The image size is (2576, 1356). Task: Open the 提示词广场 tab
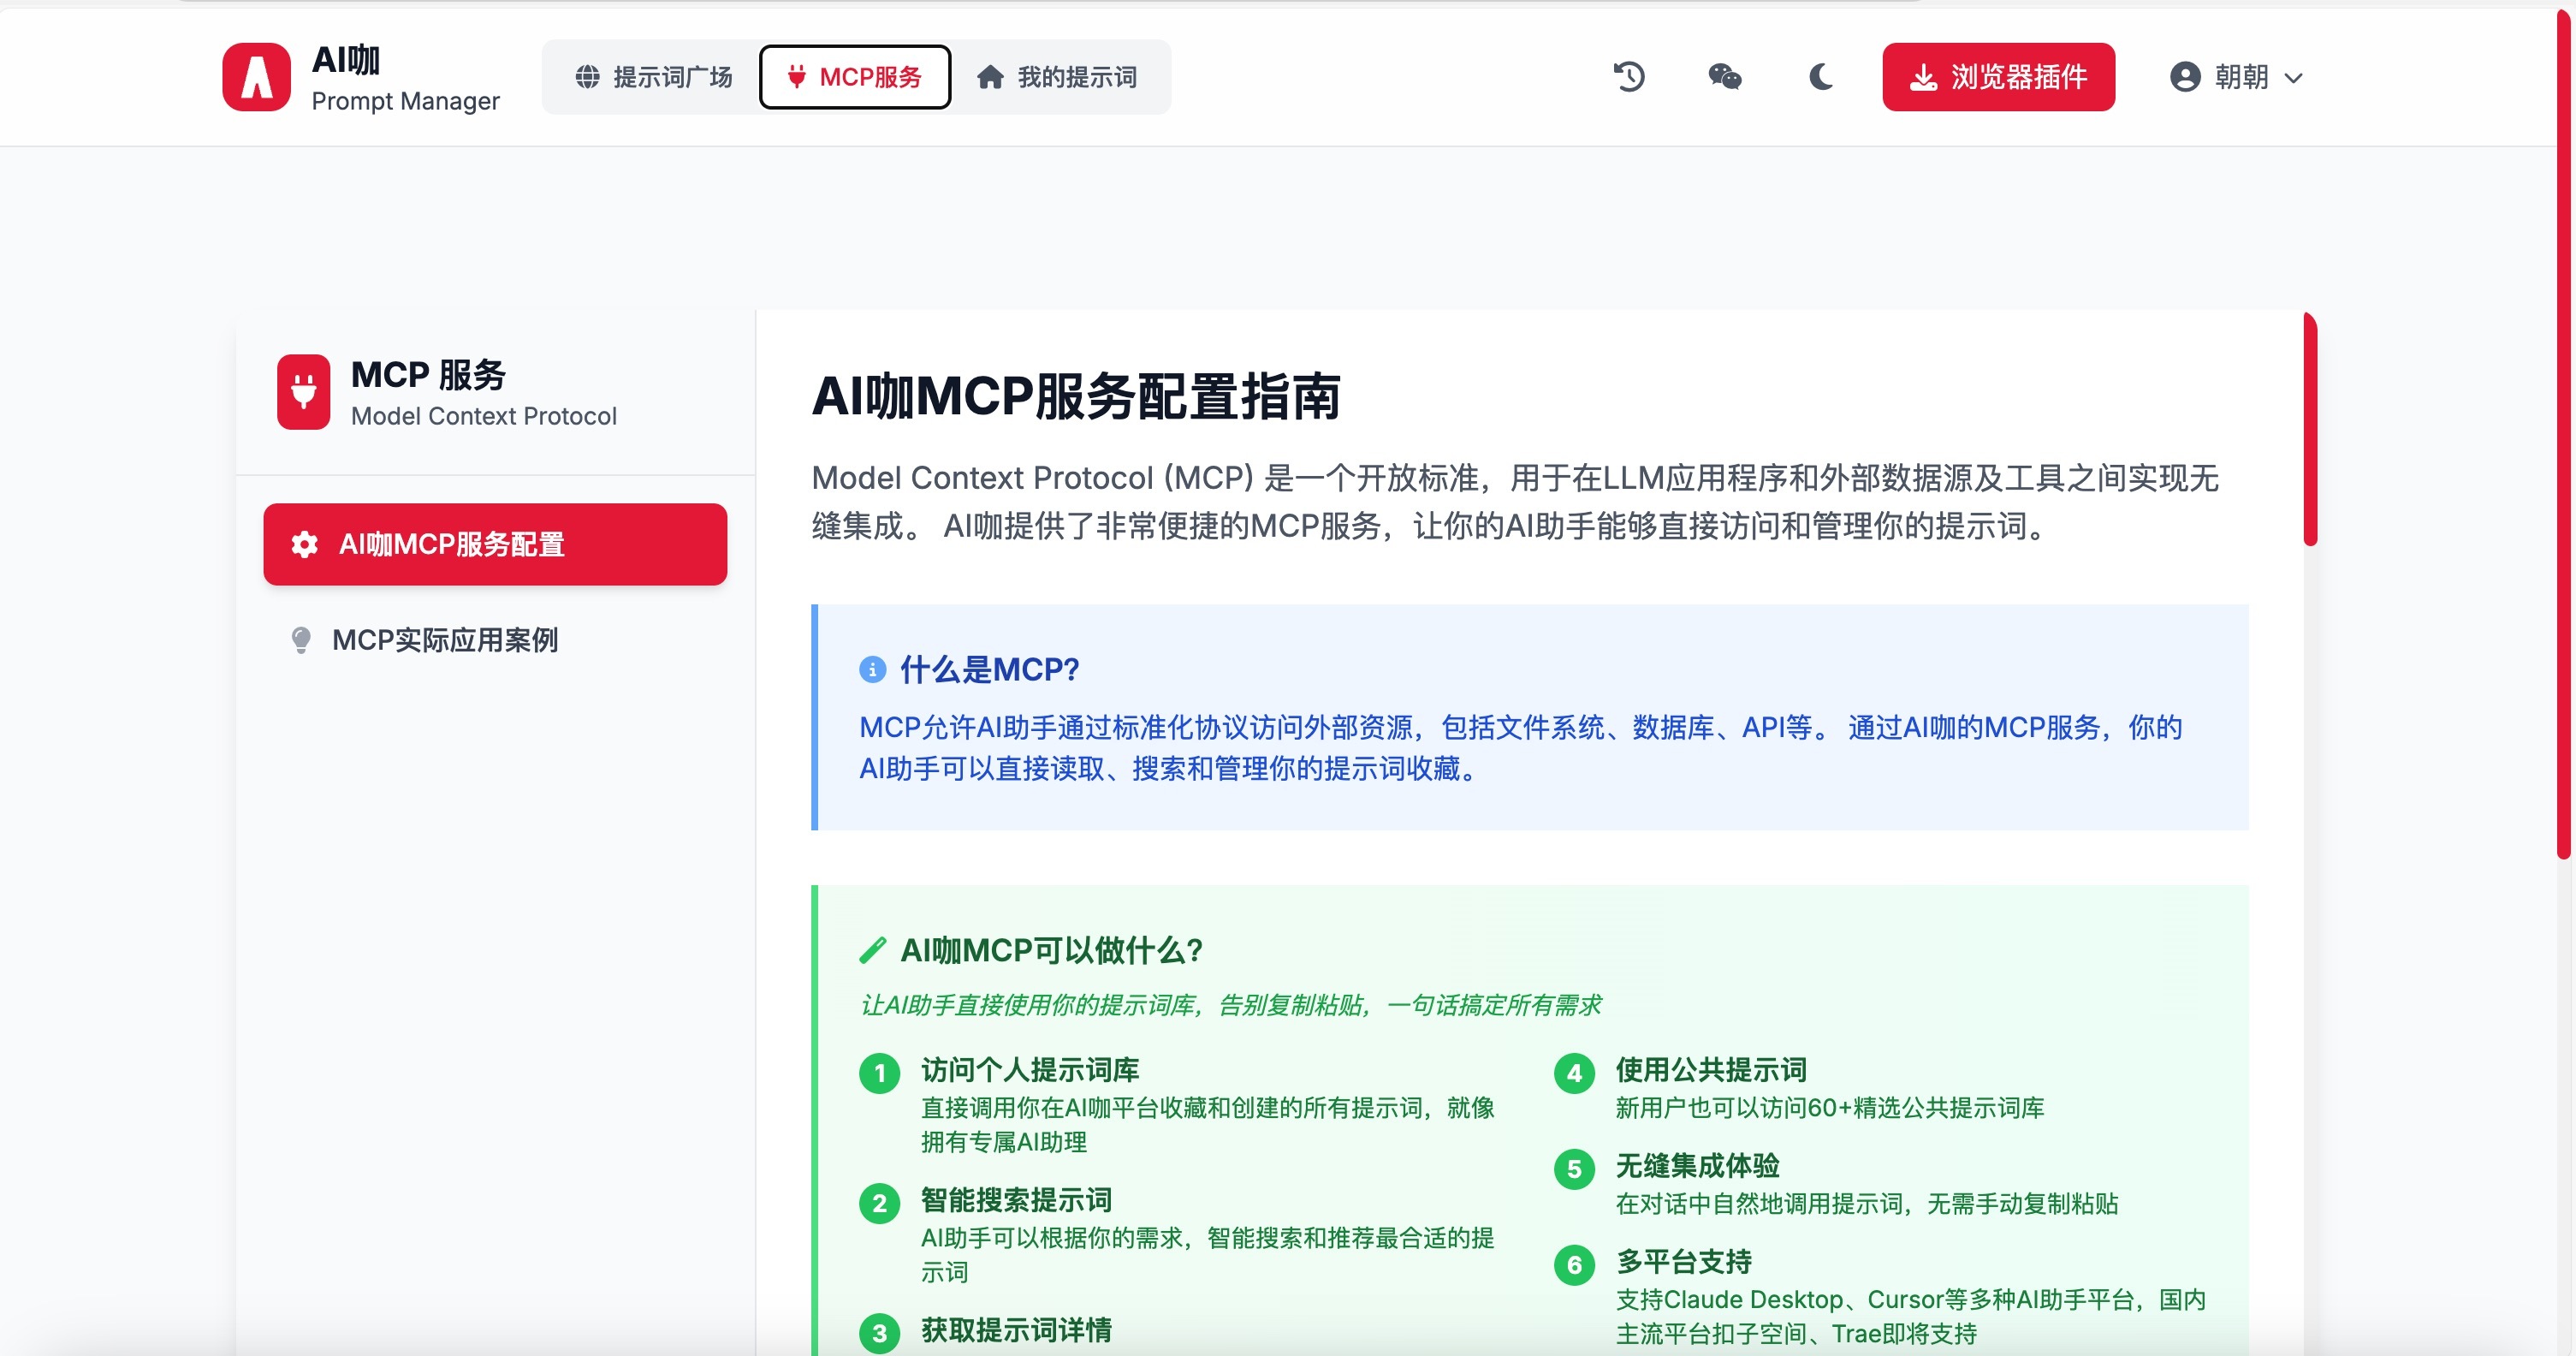[x=653, y=77]
